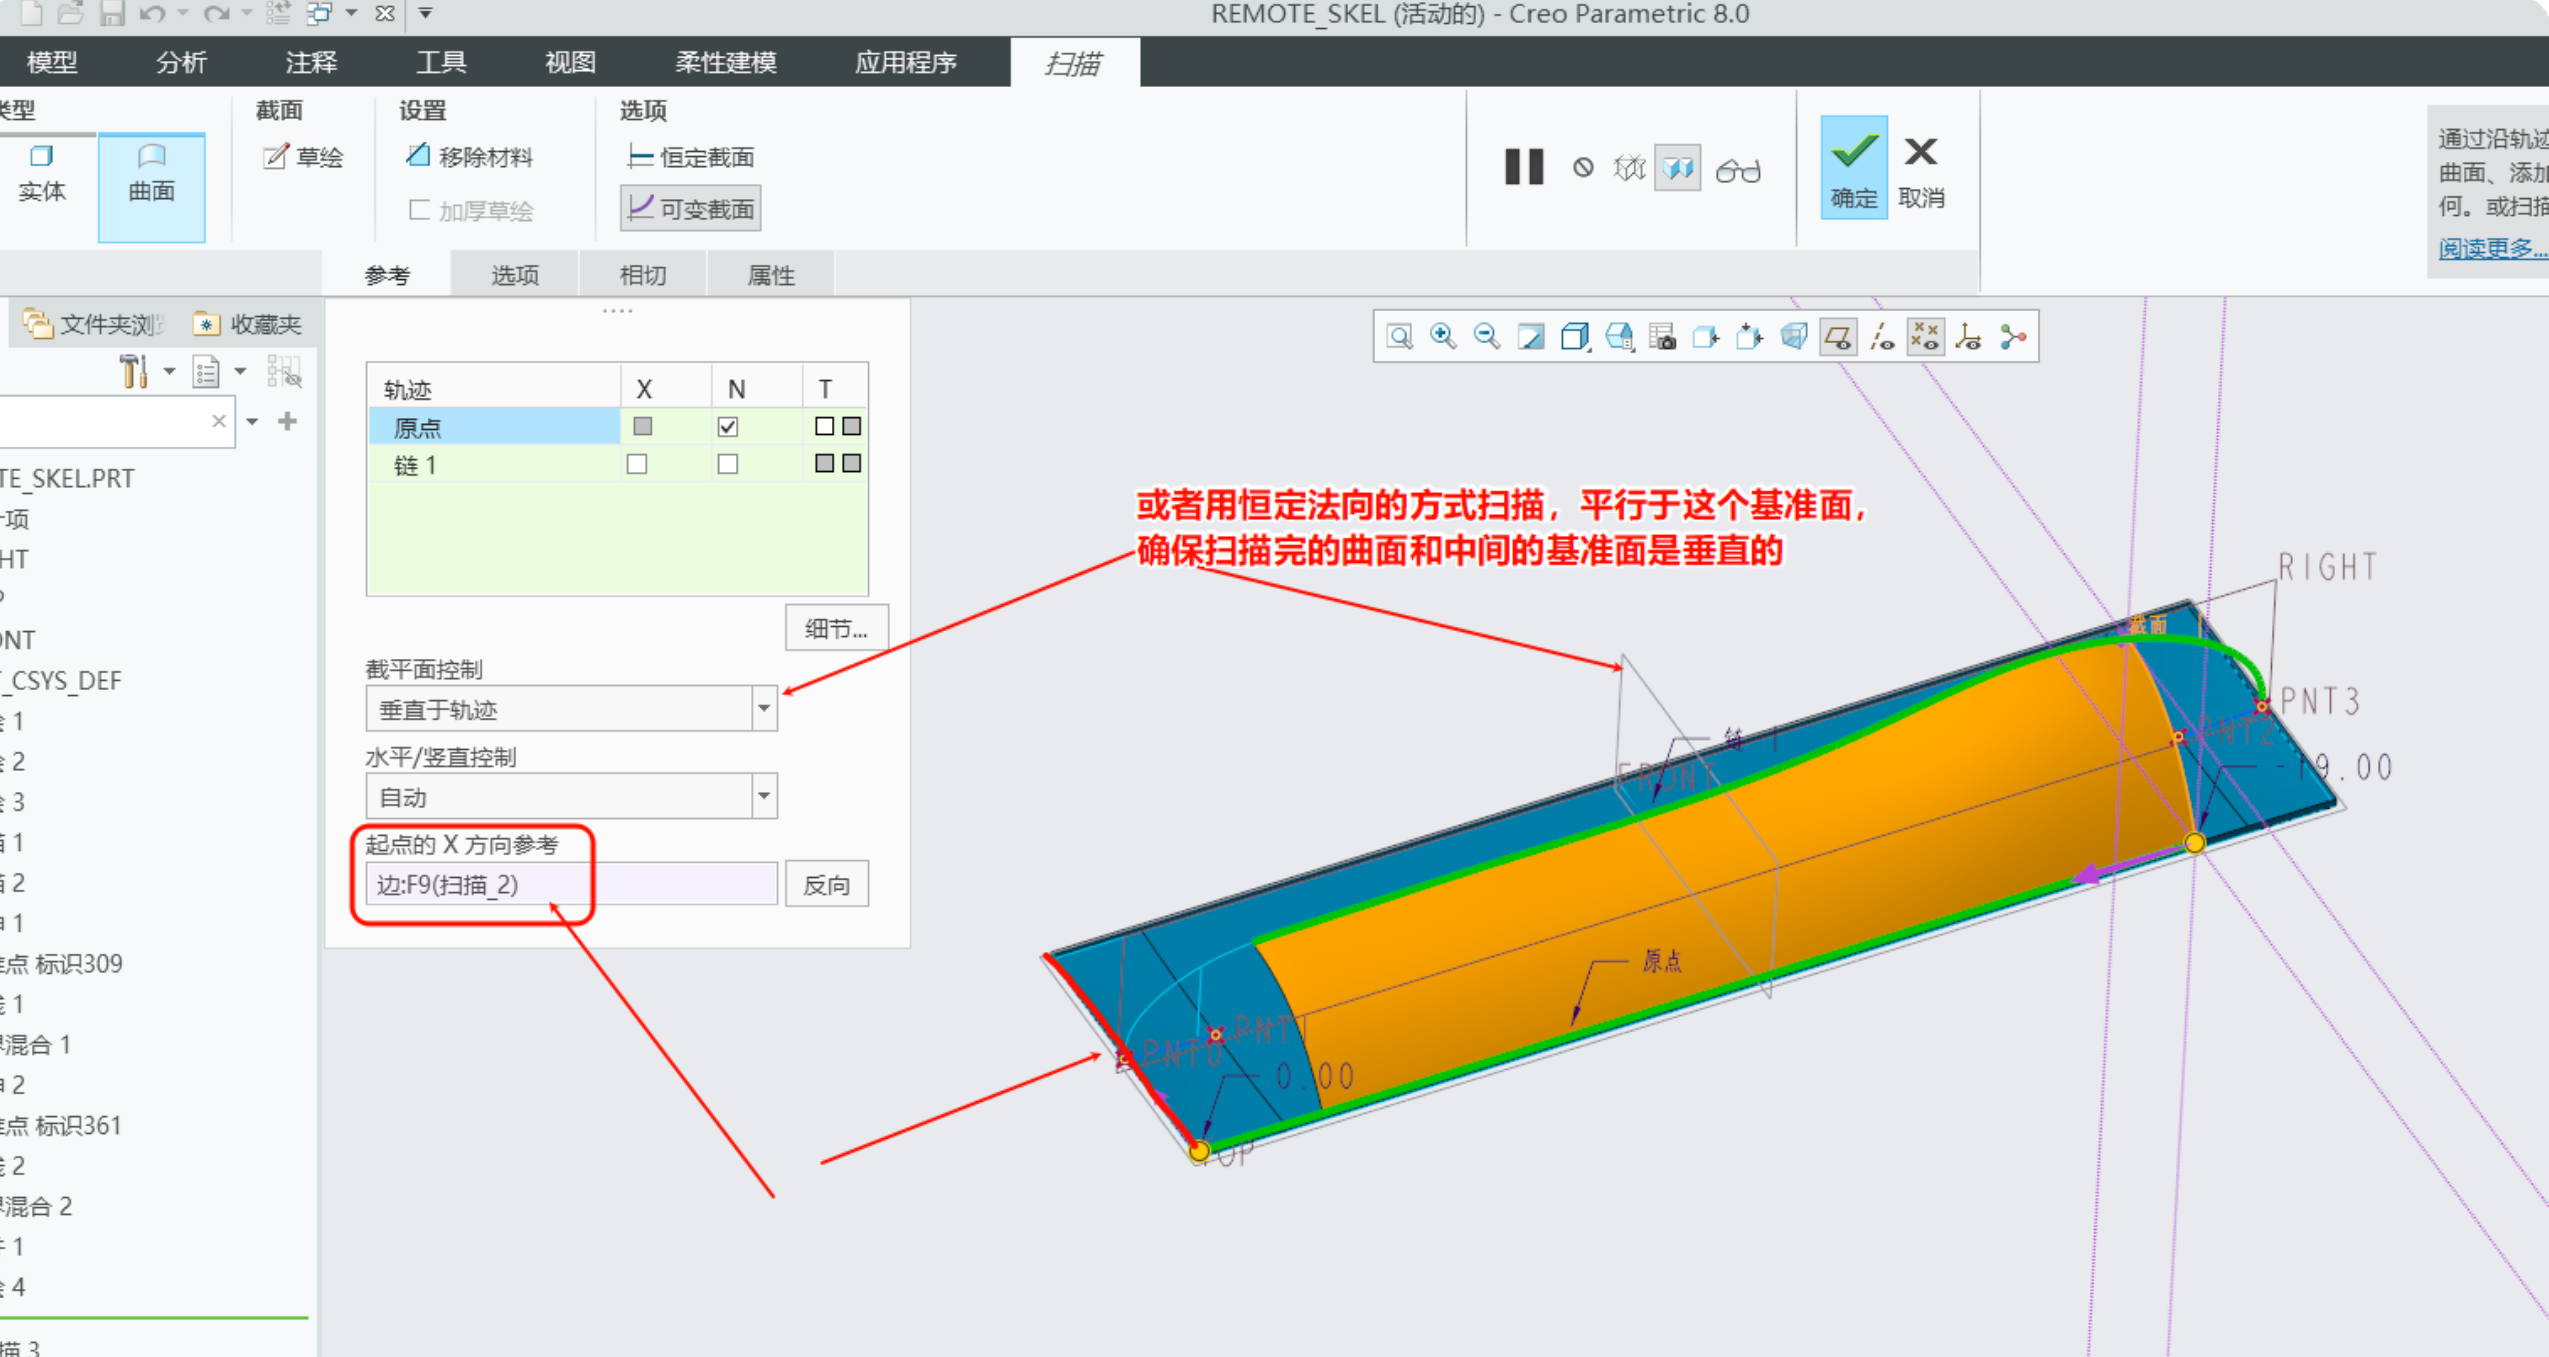Click the 细节... button
Image resolution: width=2549 pixels, height=1357 pixels.
pyautogui.click(x=835, y=628)
